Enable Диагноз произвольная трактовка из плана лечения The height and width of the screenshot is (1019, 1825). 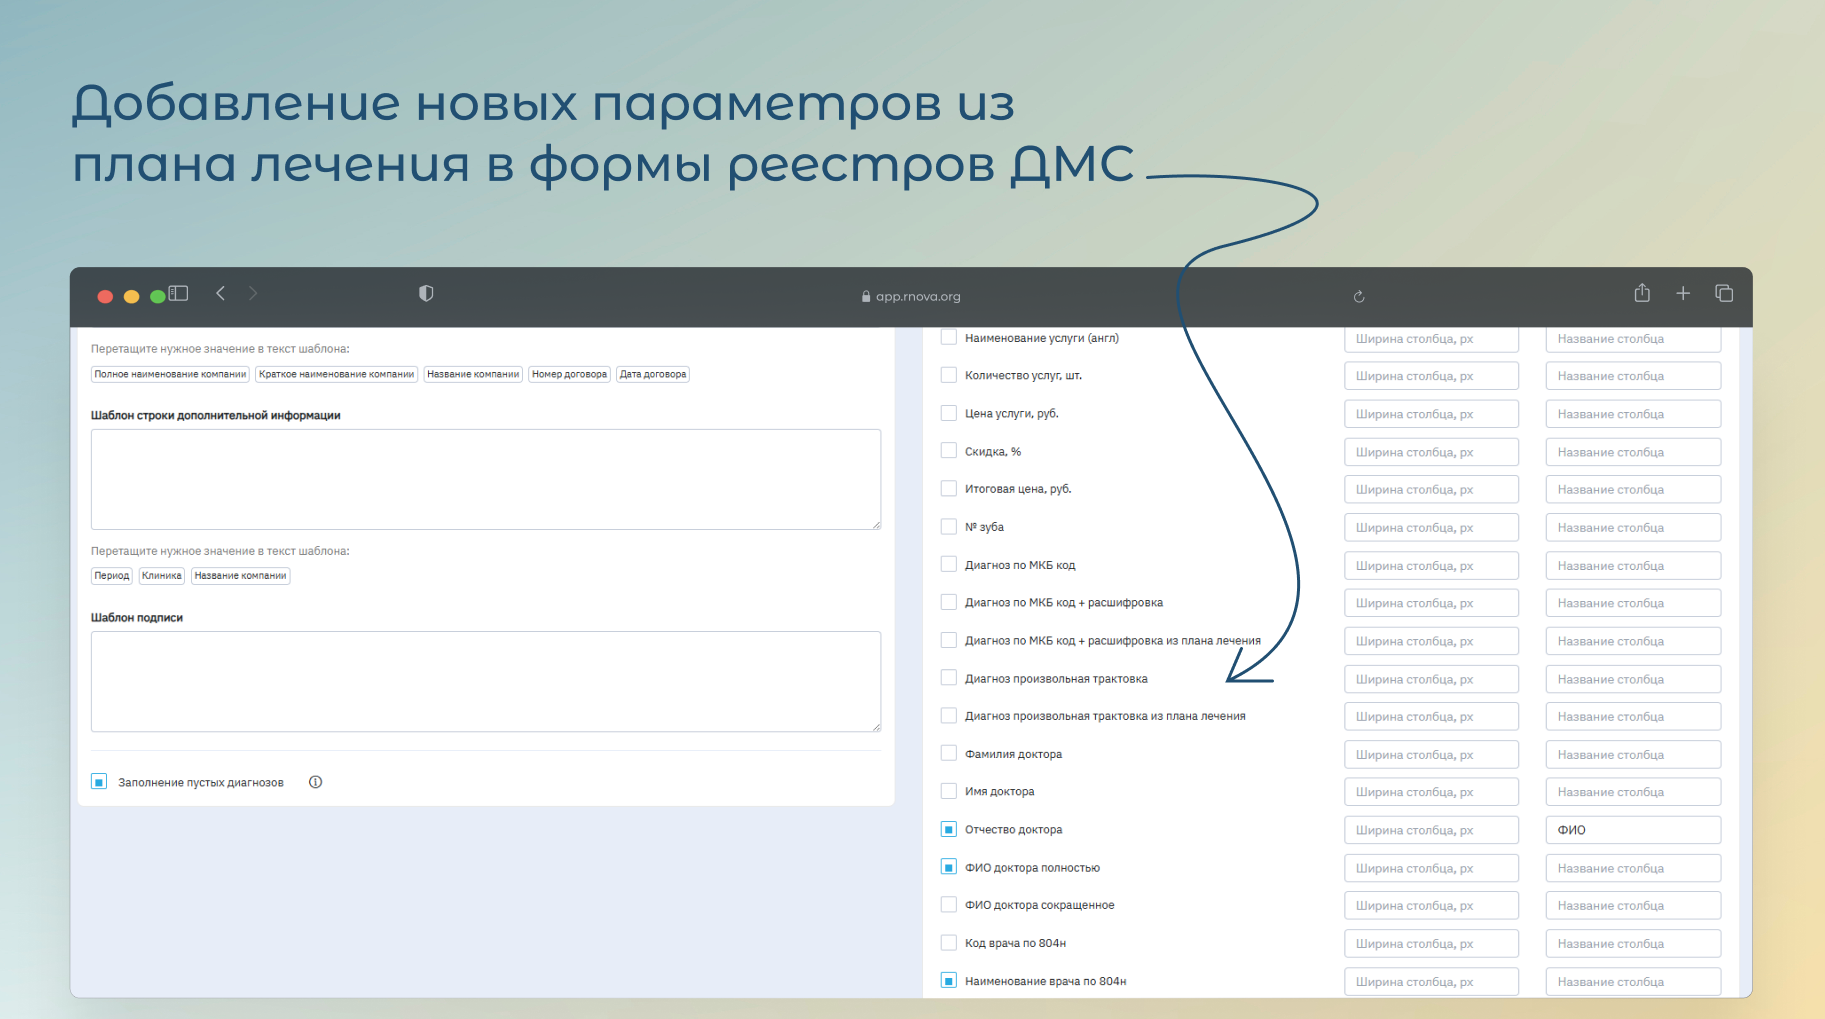pyautogui.click(x=949, y=716)
